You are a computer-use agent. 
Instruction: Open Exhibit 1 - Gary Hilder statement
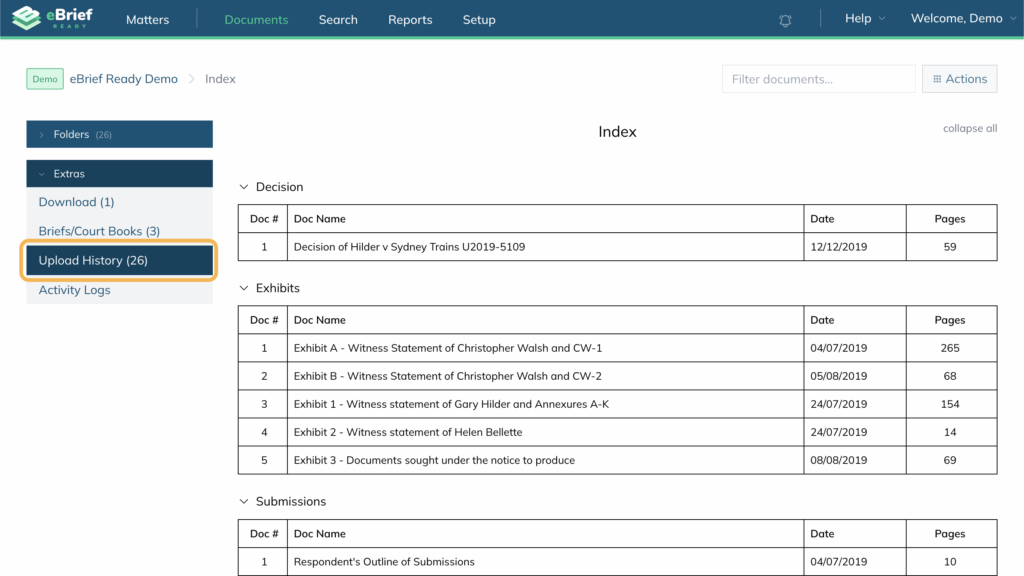(451, 404)
